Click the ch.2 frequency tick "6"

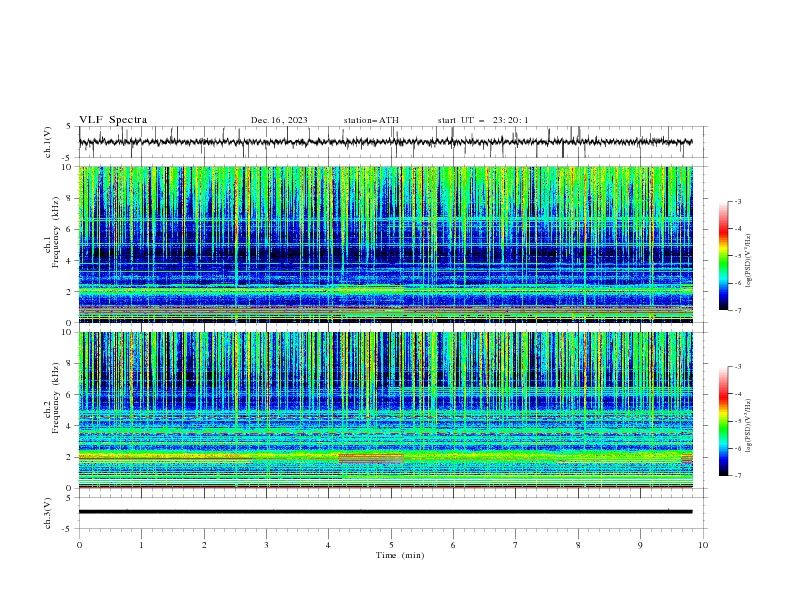point(70,395)
